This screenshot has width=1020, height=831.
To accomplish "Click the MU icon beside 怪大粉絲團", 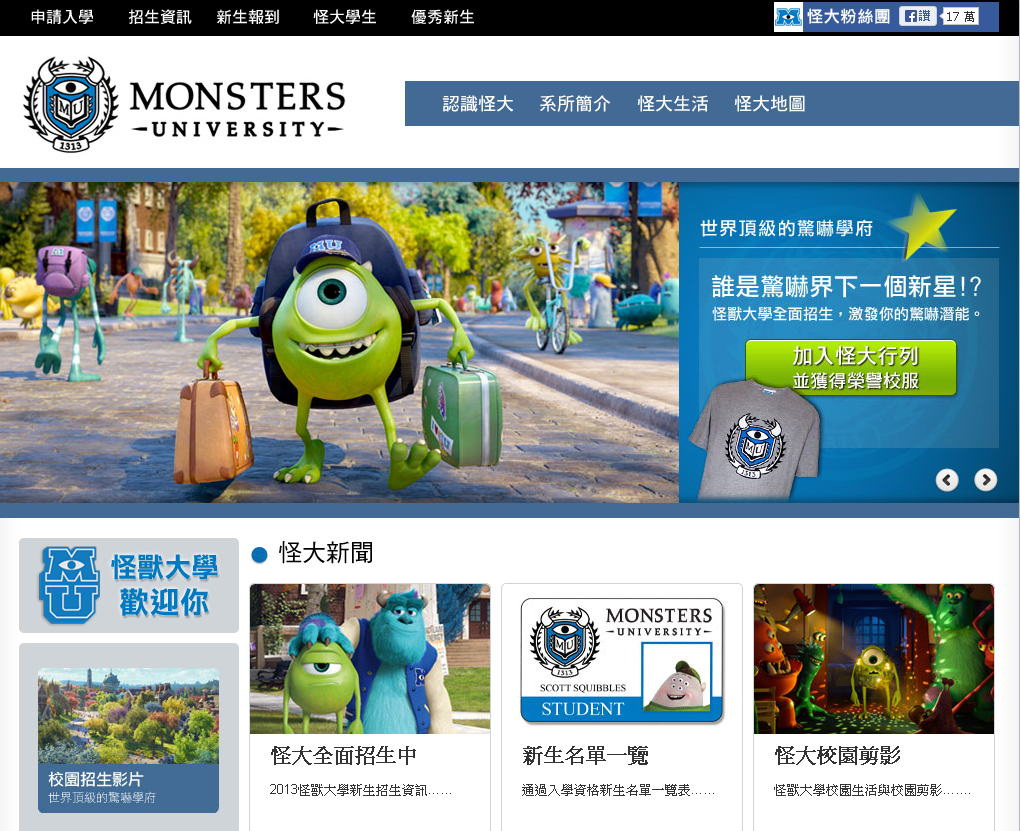I will [x=789, y=17].
